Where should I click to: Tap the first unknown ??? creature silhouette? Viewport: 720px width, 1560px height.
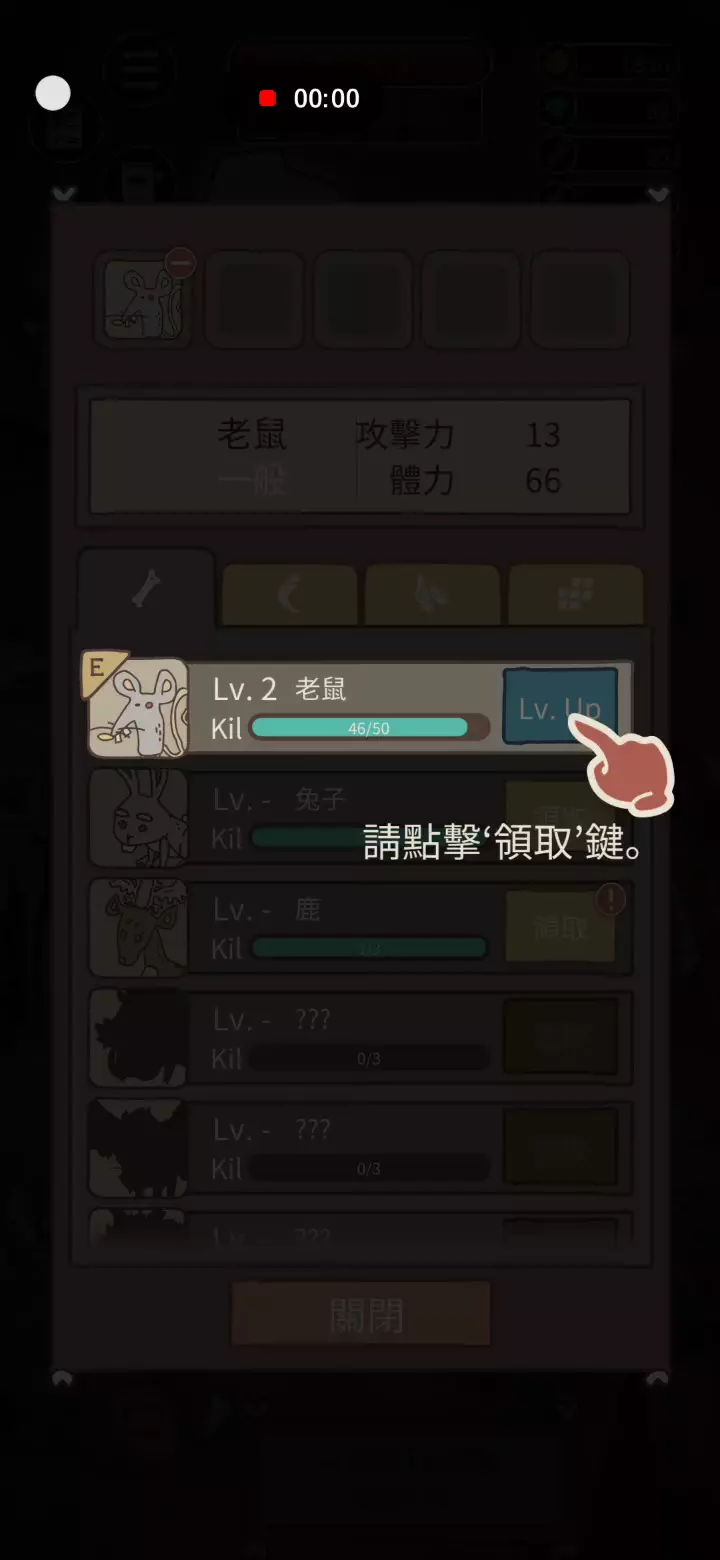[x=138, y=1037]
